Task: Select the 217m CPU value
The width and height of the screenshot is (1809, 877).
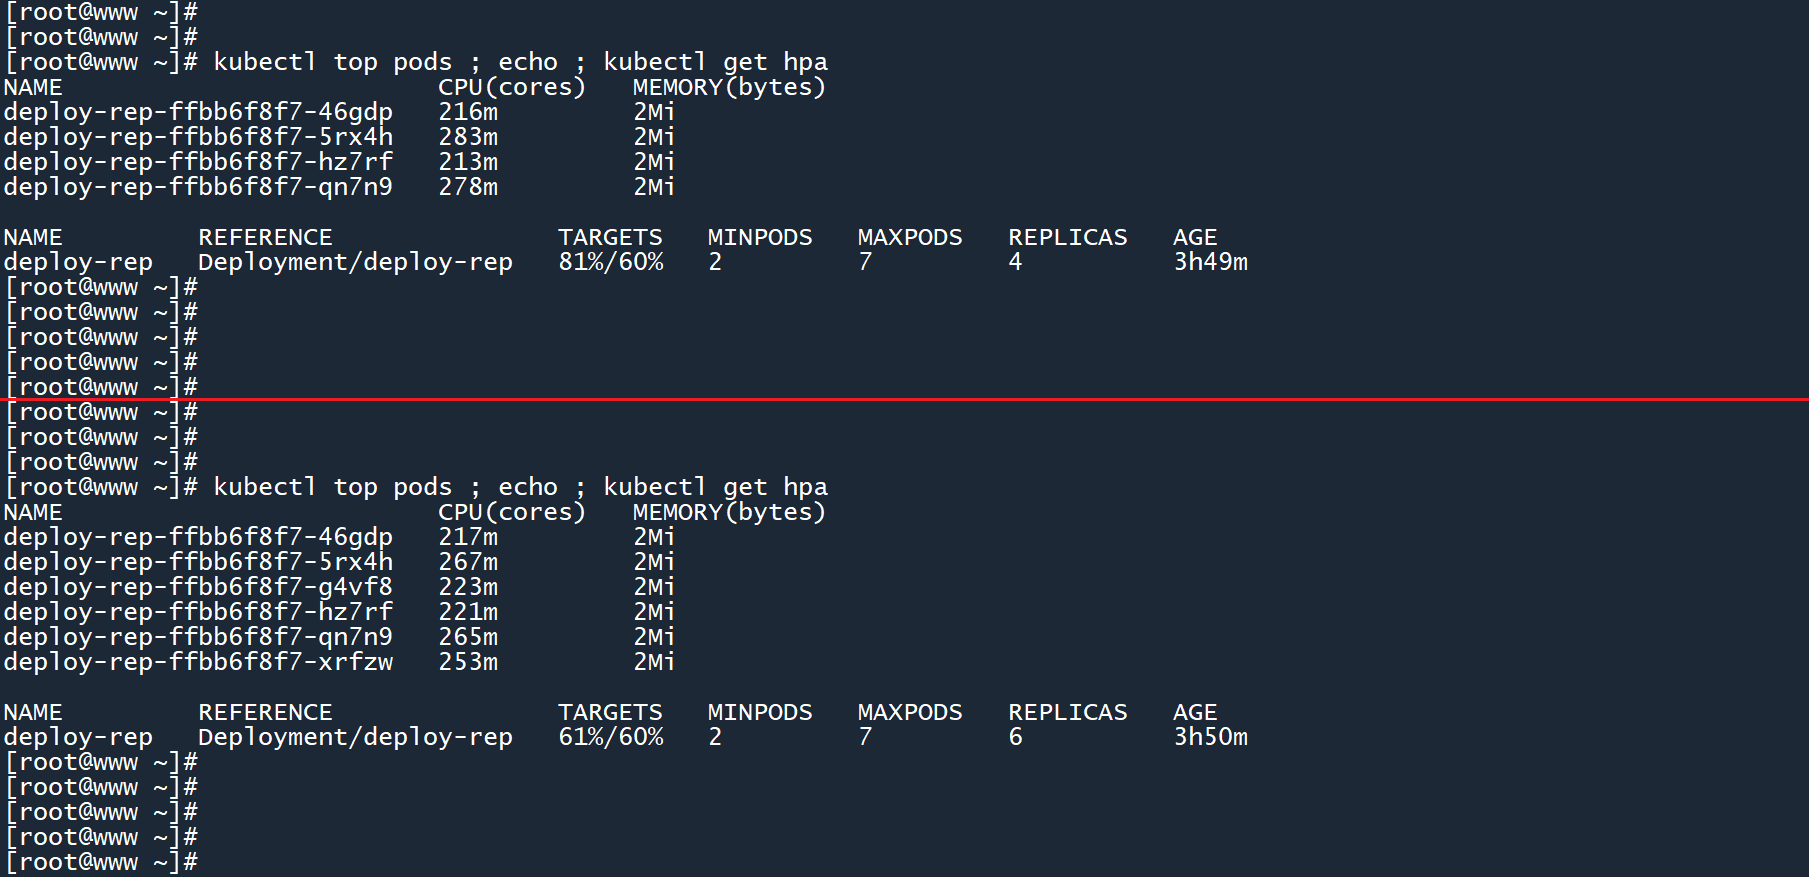Action: (x=468, y=537)
